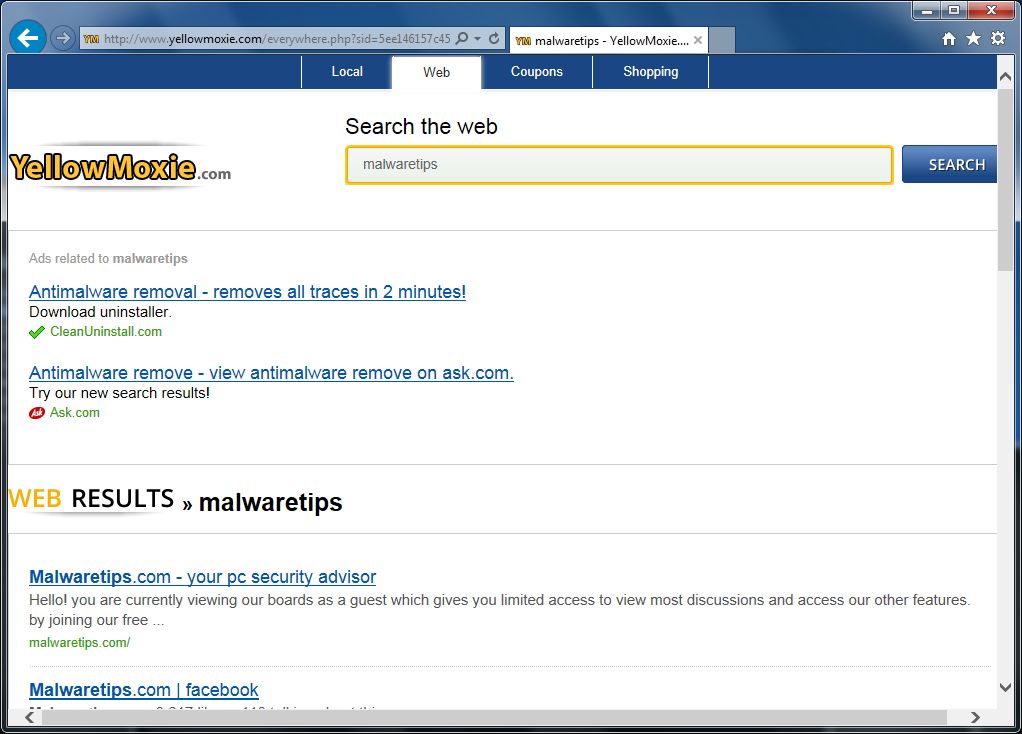Switch to the Coupons tab
The width and height of the screenshot is (1022, 734).
coord(536,72)
